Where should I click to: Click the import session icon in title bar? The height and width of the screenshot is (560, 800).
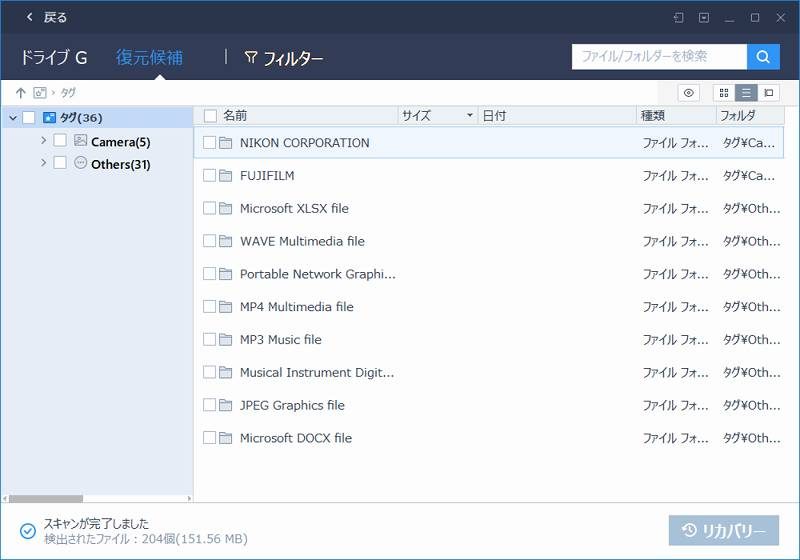[x=678, y=17]
